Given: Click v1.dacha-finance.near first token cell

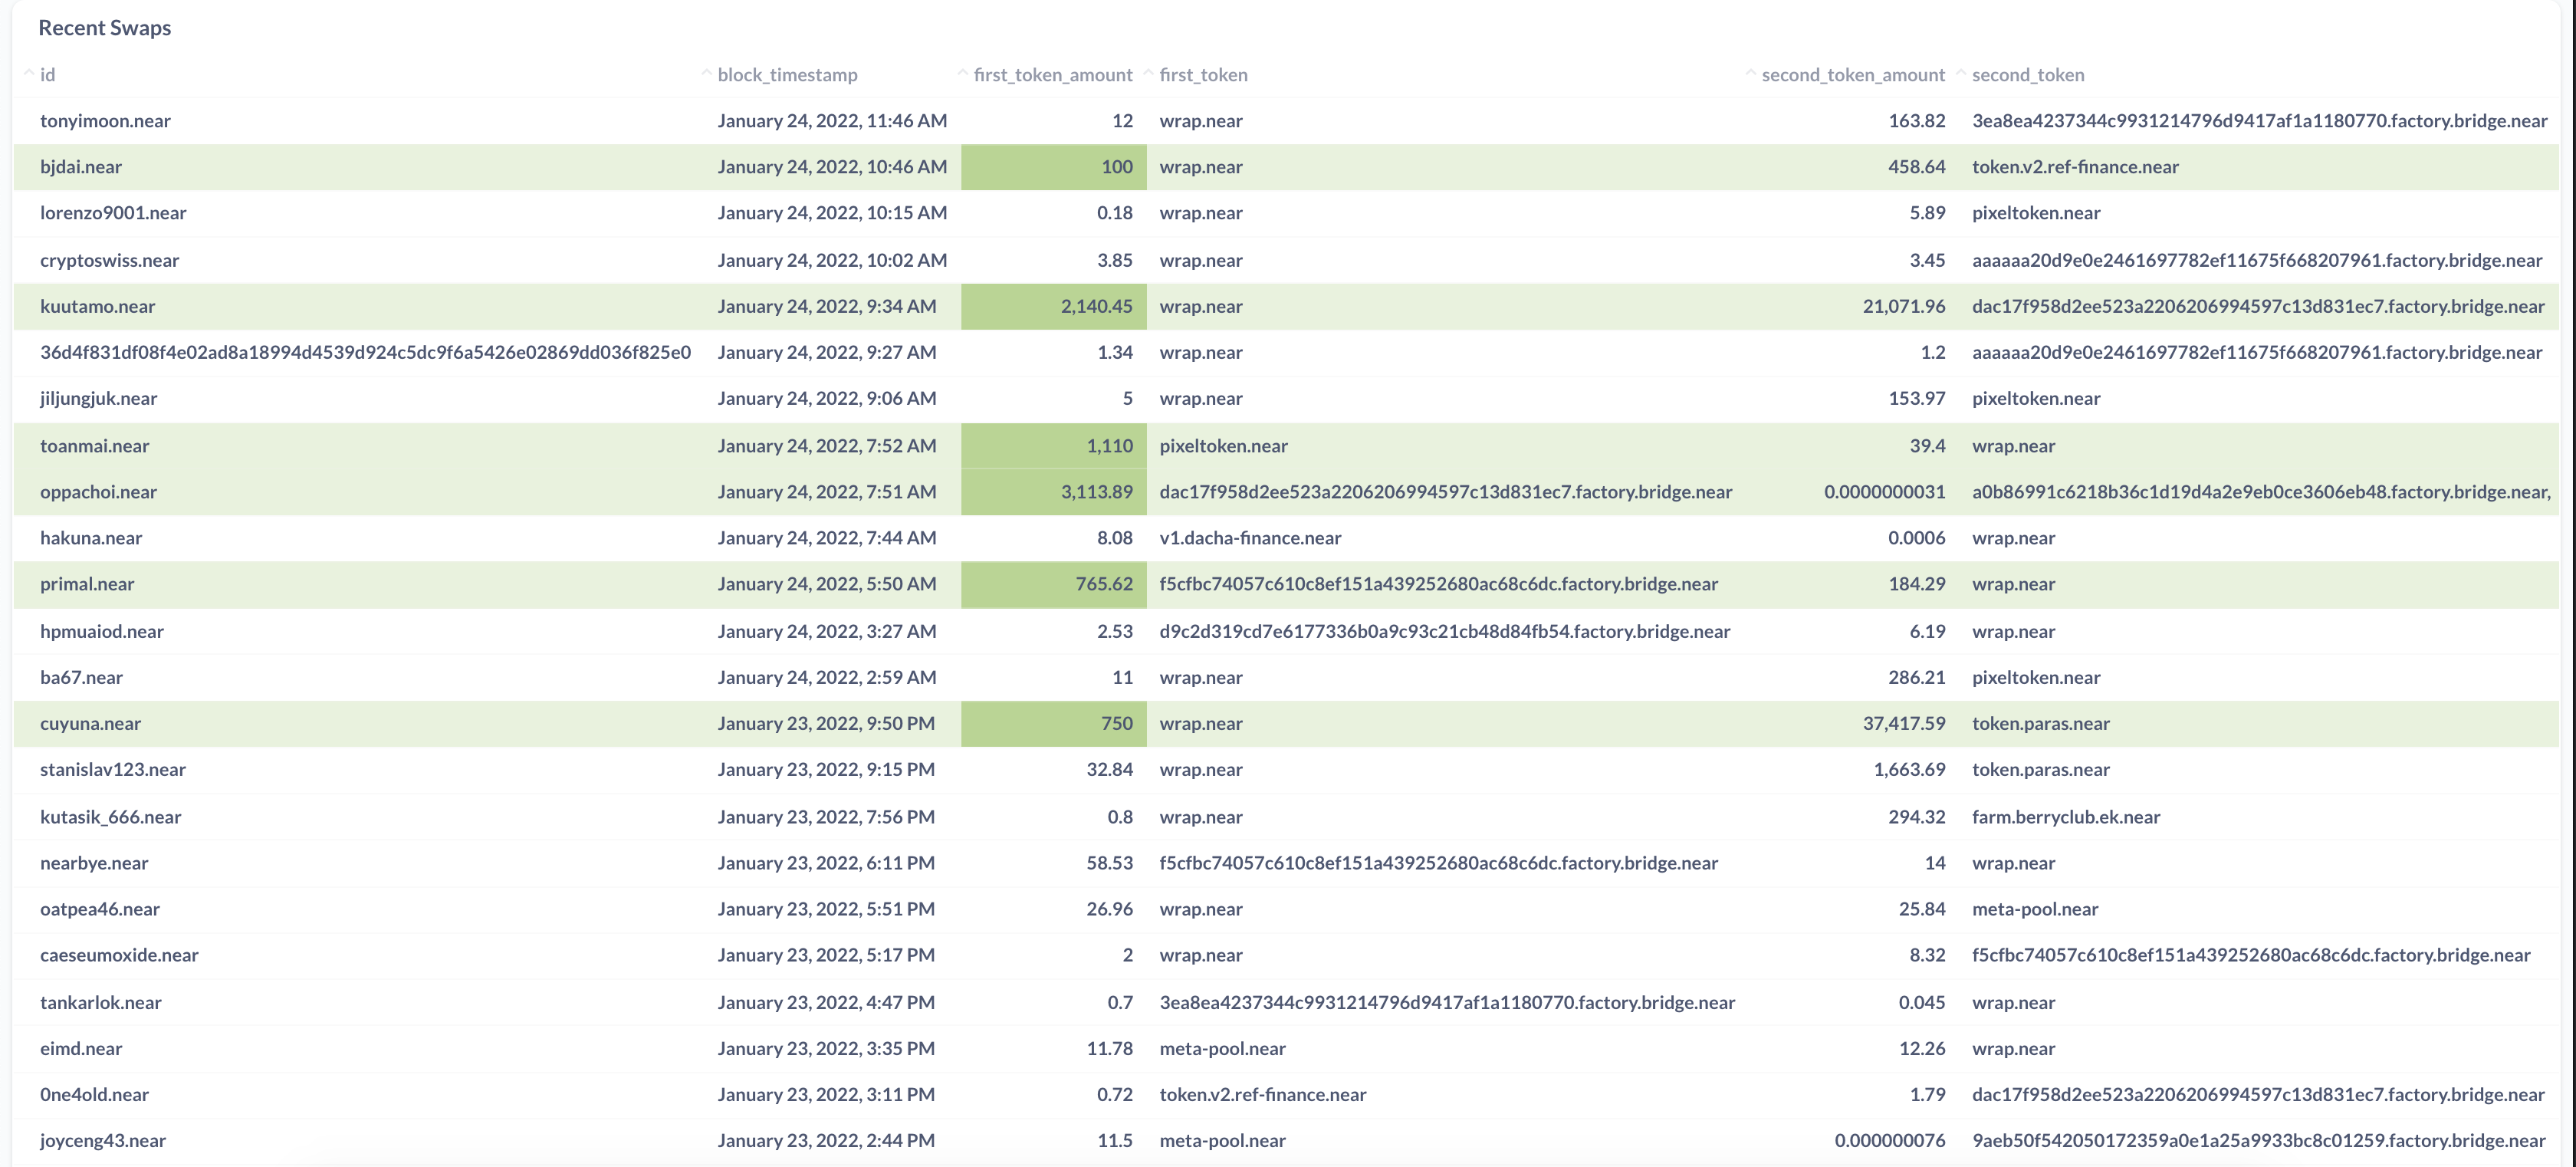Looking at the screenshot, I should (1249, 538).
